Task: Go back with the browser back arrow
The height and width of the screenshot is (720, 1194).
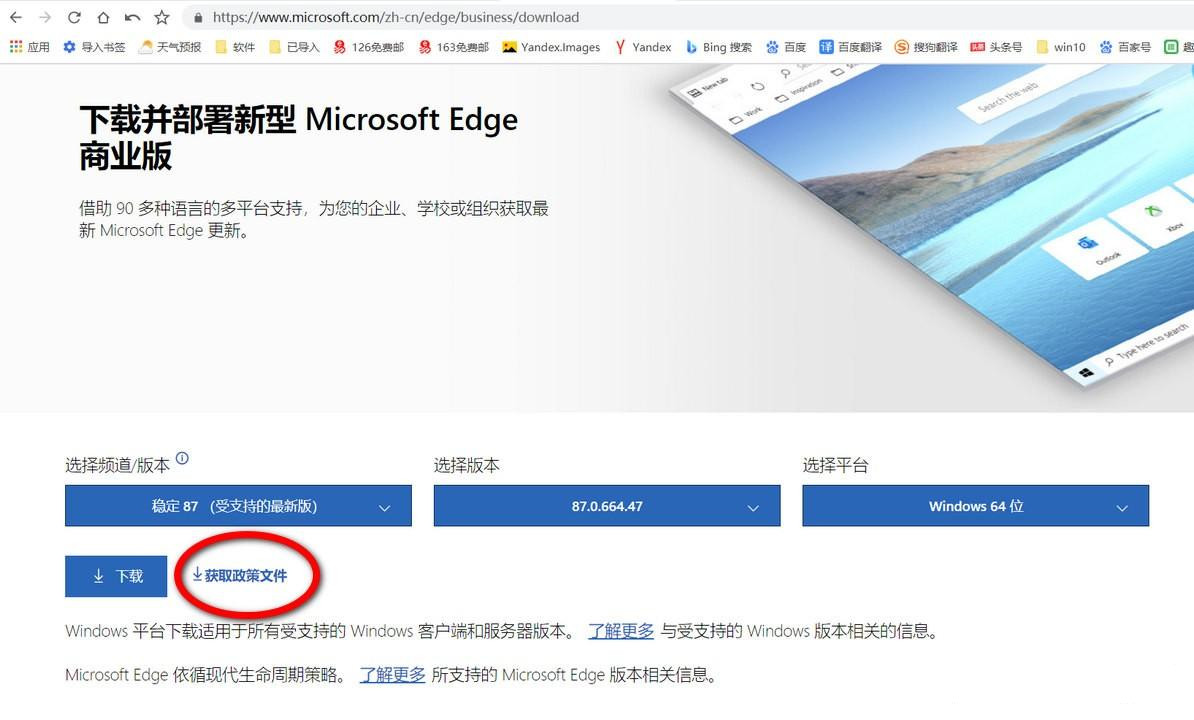Action: 15,17
